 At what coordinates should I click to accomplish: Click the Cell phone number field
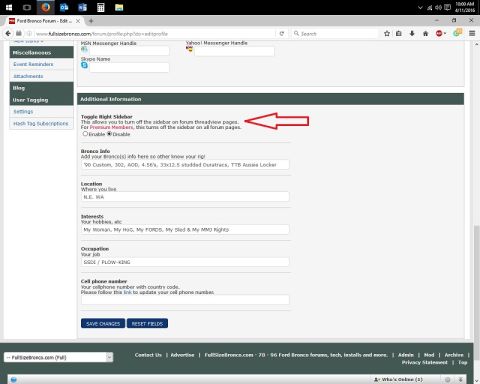click(x=185, y=300)
